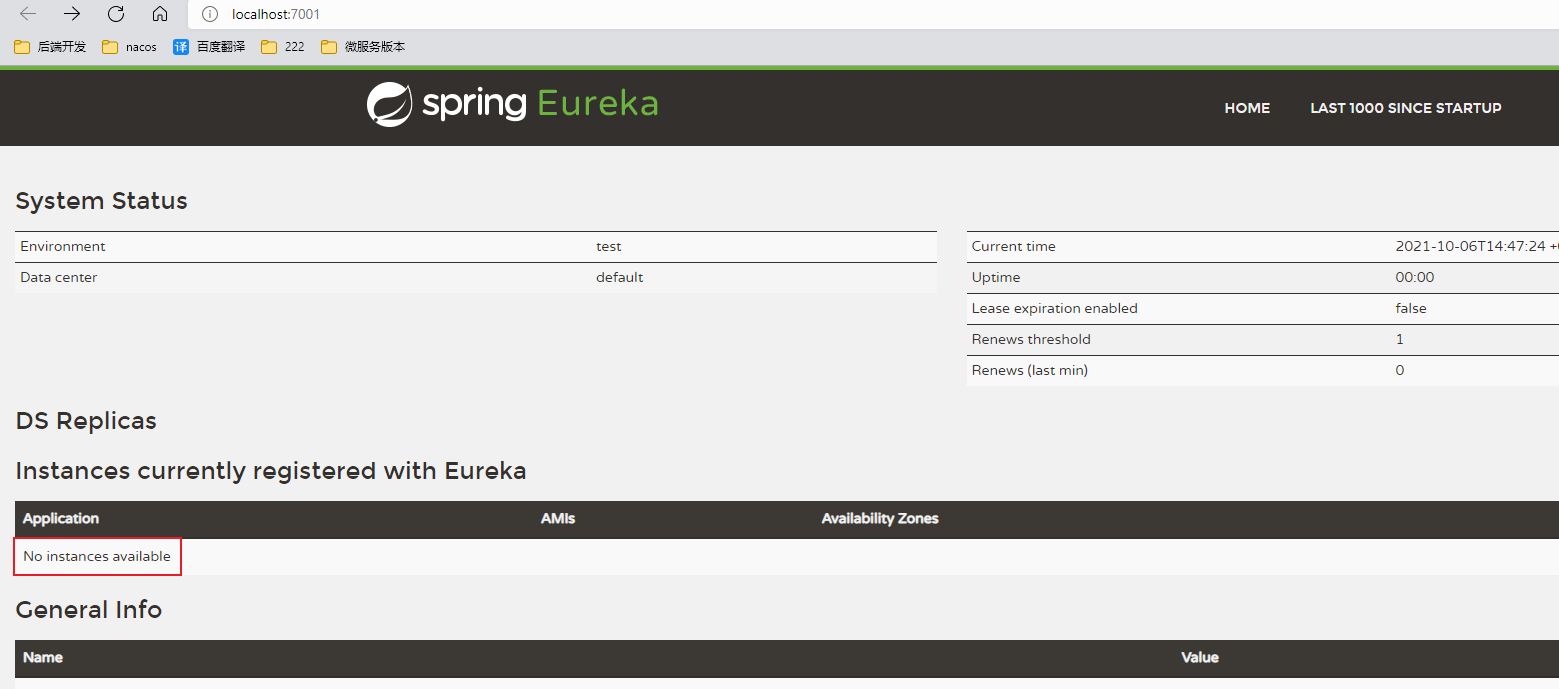
Task: Go forward in browser history
Action: 72,14
